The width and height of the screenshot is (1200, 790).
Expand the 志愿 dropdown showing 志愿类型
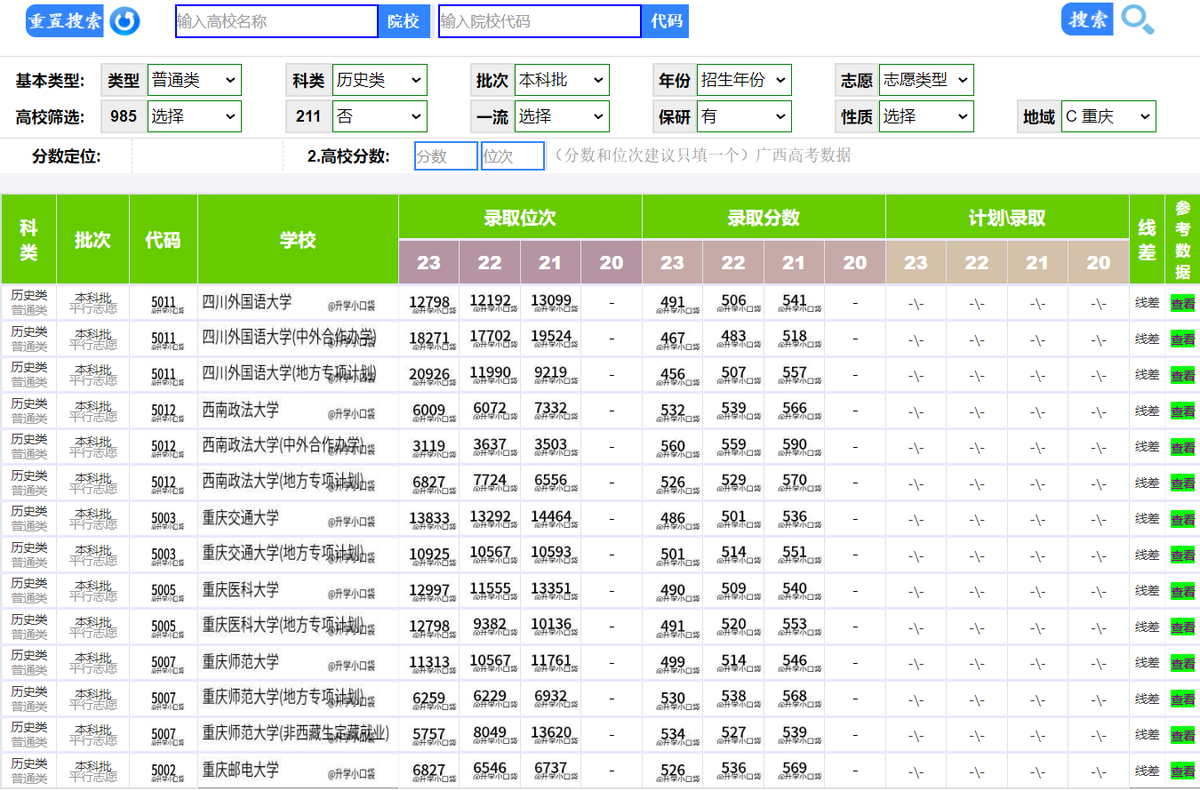click(x=925, y=80)
